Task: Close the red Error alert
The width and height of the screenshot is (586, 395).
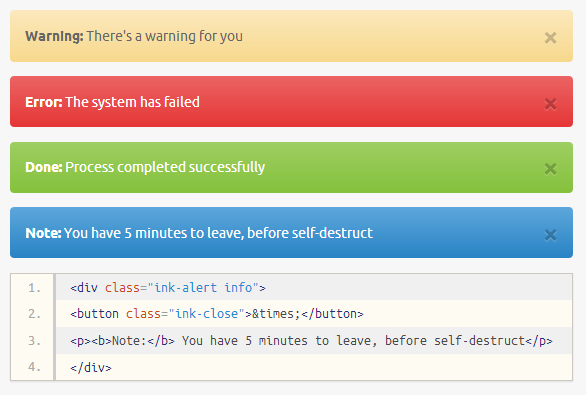Action: (550, 104)
